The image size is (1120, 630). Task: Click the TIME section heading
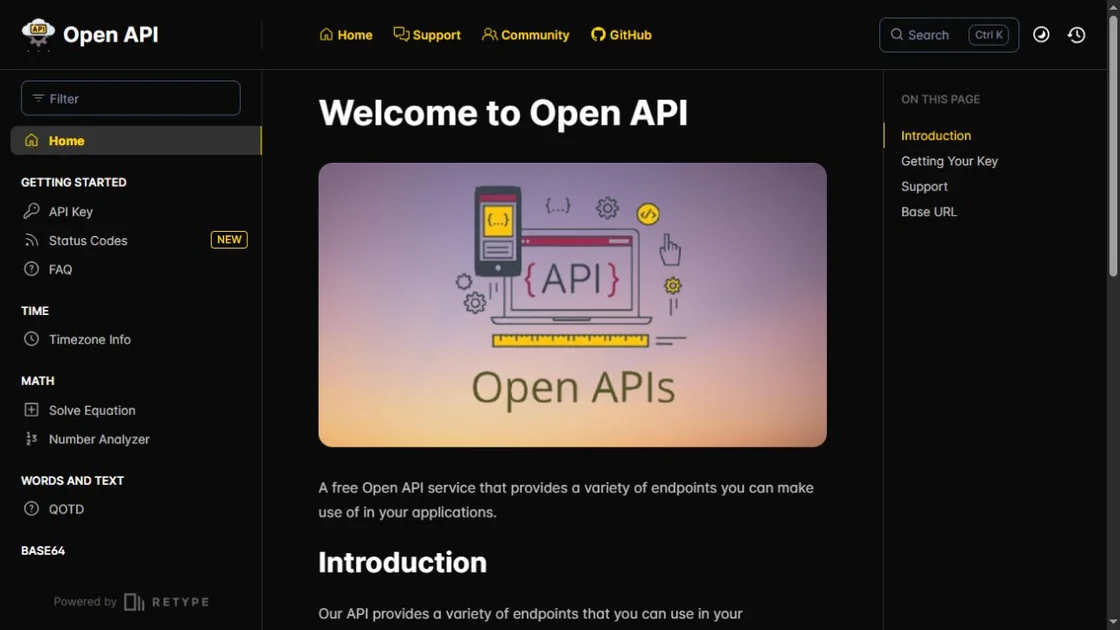click(x=35, y=311)
